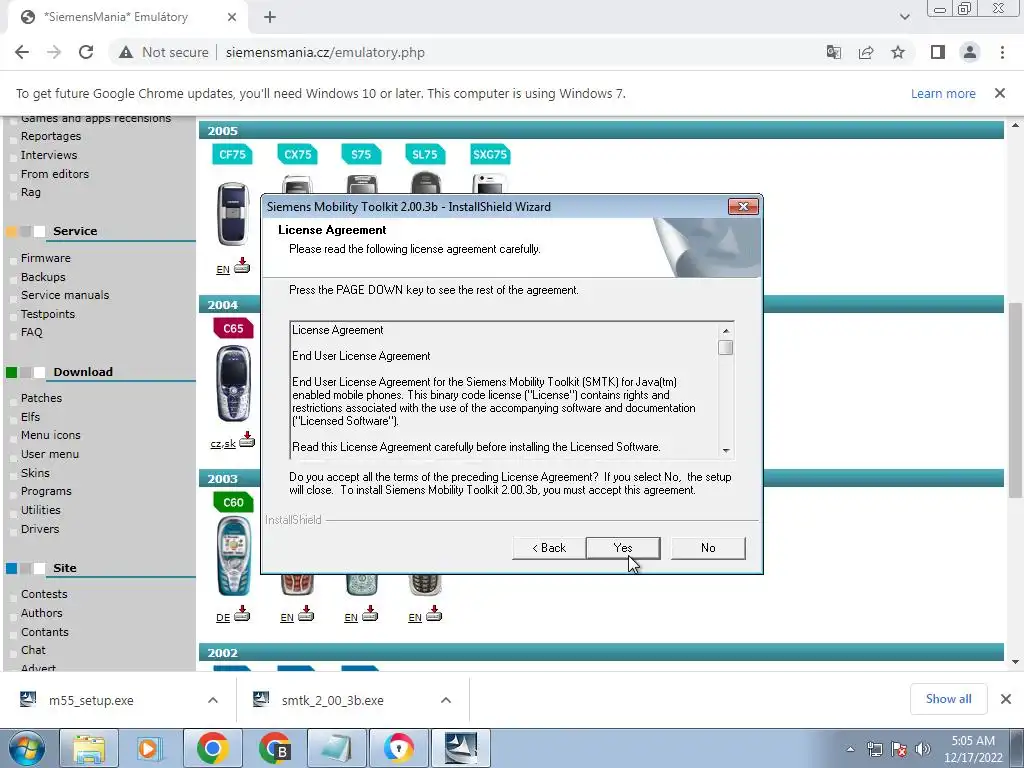Click the InstallShield setup taskbar icon
The width and height of the screenshot is (1024, 768).
[460, 748]
